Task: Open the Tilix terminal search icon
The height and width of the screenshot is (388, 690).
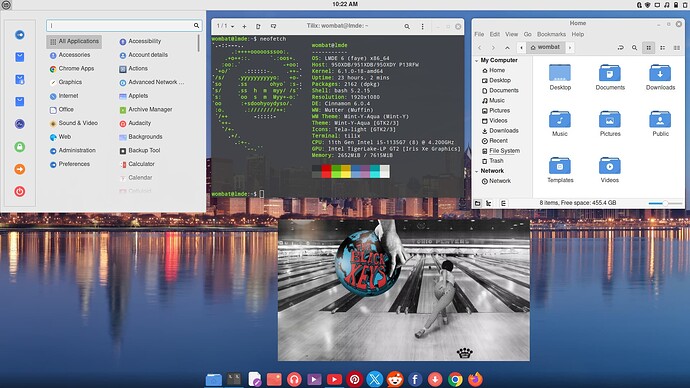Action: point(407,26)
